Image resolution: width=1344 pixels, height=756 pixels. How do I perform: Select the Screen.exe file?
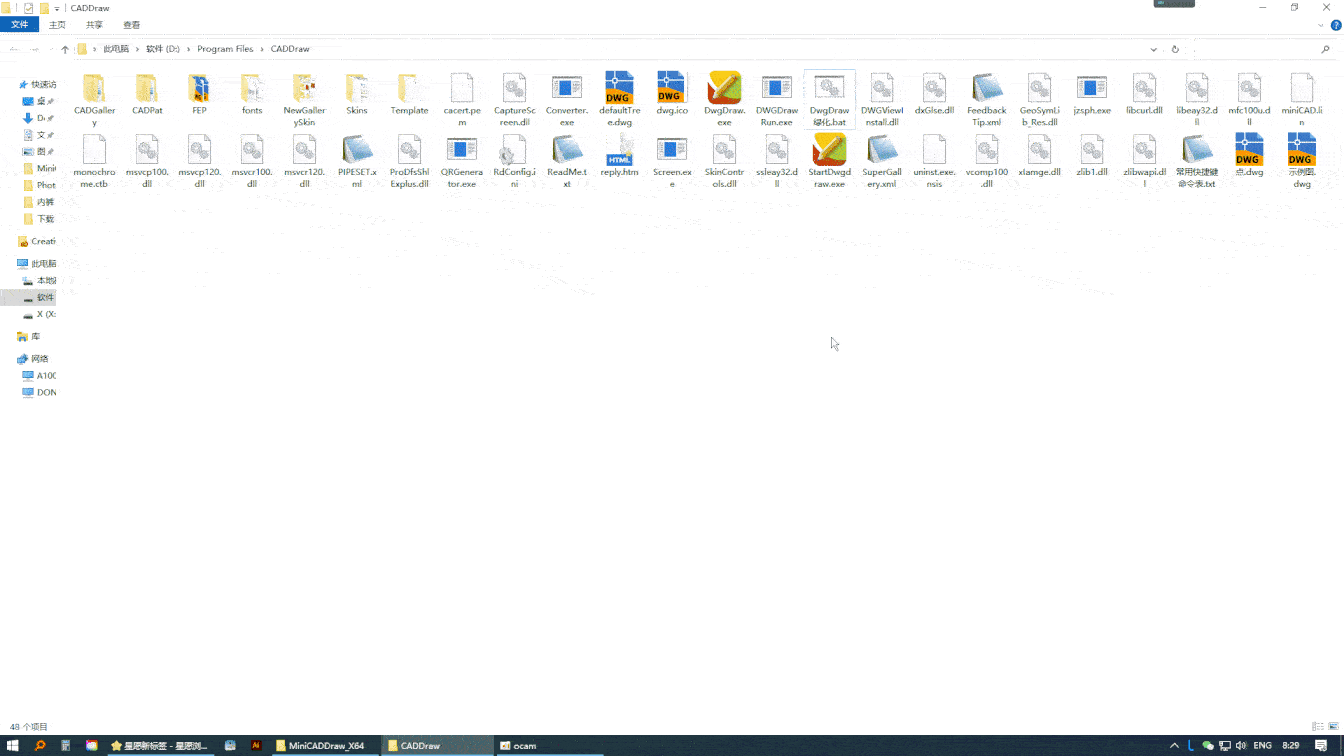click(x=672, y=161)
